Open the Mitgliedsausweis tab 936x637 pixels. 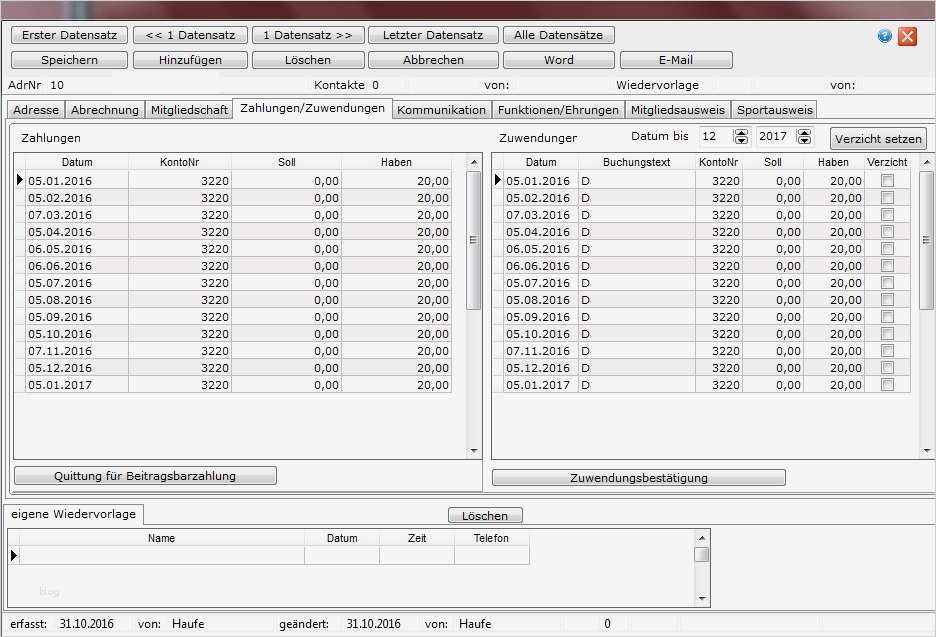pyautogui.click(x=678, y=110)
